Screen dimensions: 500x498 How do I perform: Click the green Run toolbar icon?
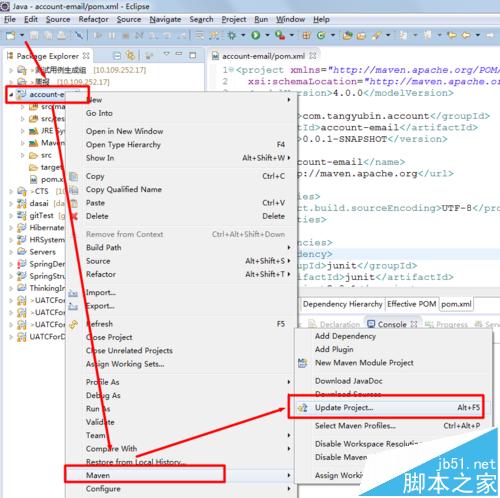tap(256, 35)
